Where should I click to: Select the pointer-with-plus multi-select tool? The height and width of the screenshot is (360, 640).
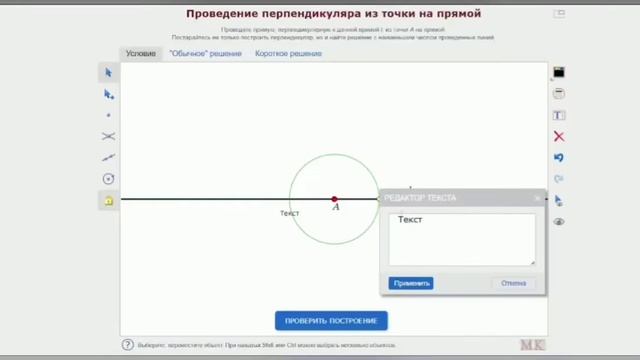point(109,94)
